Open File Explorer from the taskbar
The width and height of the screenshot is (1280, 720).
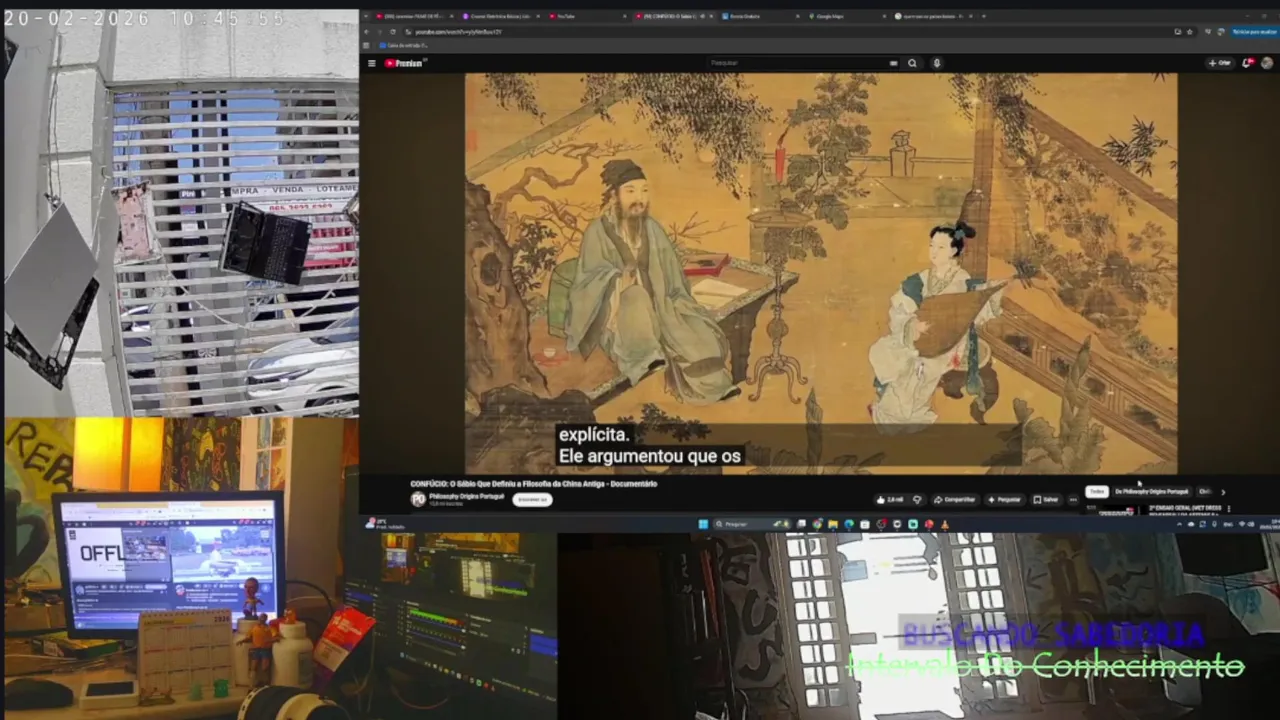pyautogui.click(x=833, y=524)
